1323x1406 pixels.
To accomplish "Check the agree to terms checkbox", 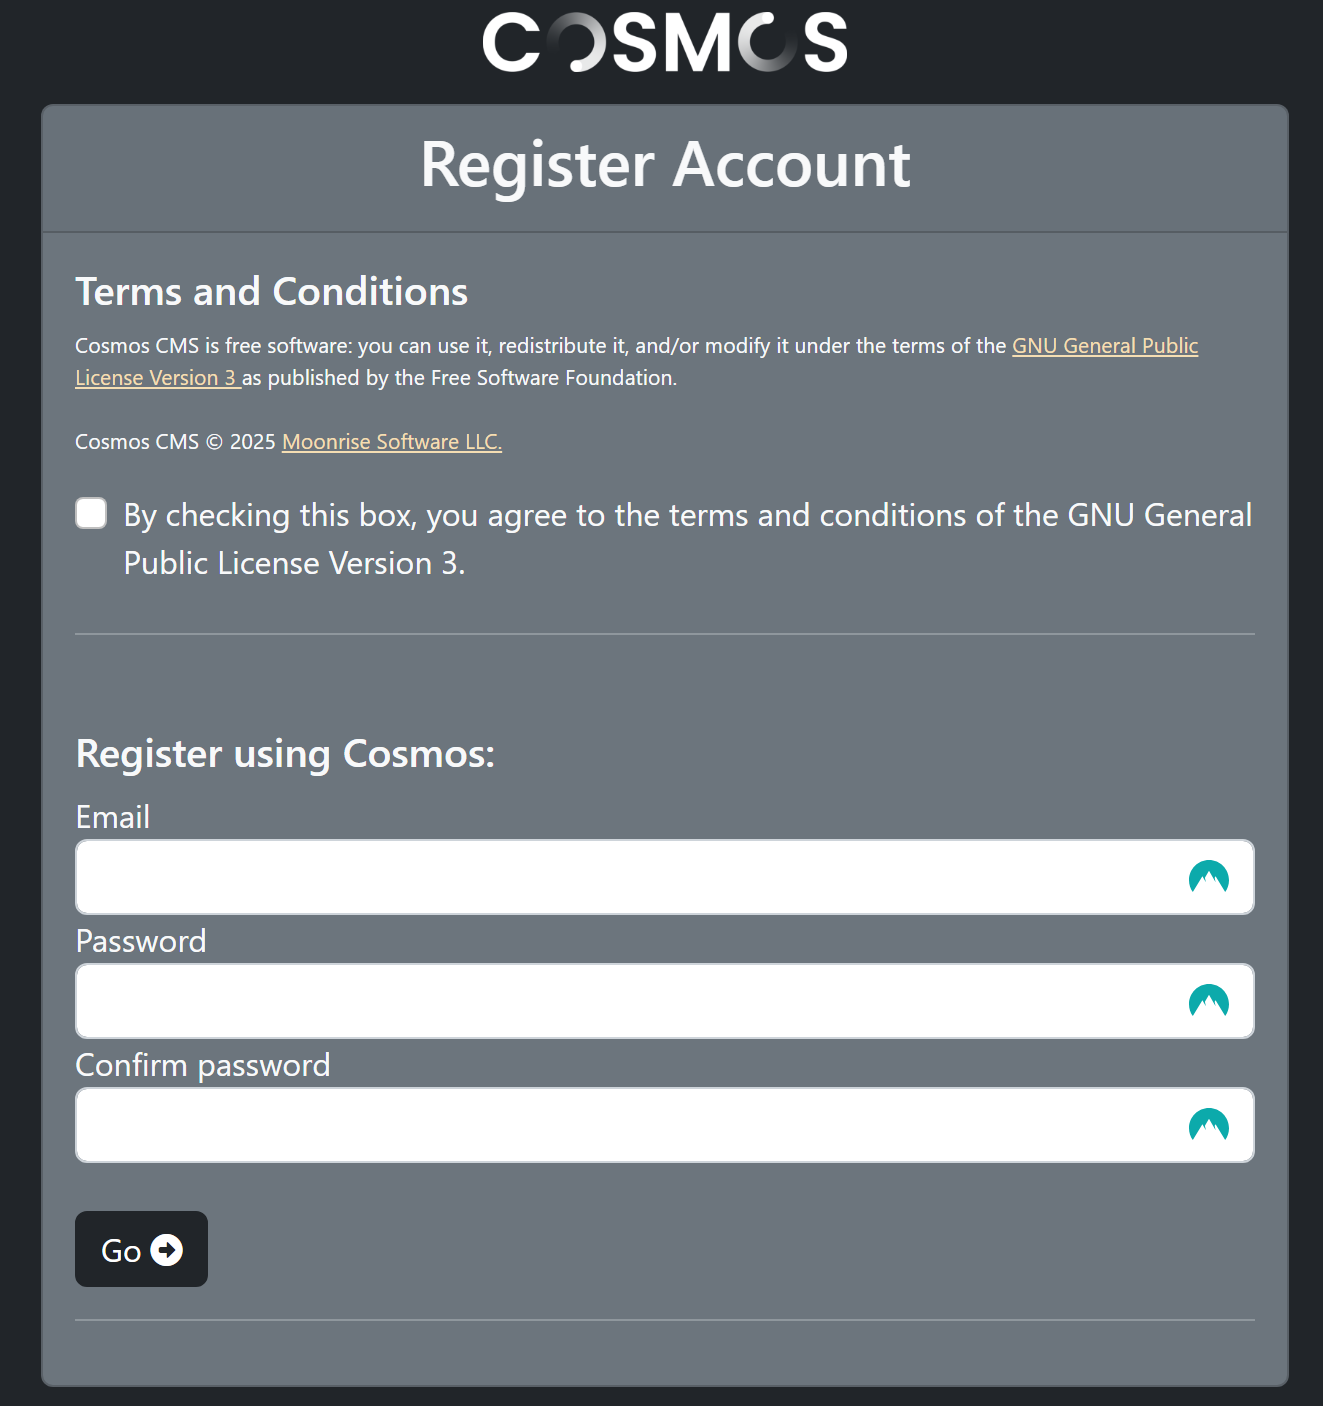I will point(91,513).
